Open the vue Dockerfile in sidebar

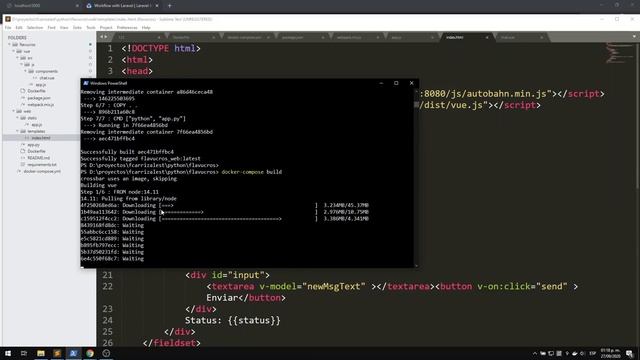pos(36,91)
